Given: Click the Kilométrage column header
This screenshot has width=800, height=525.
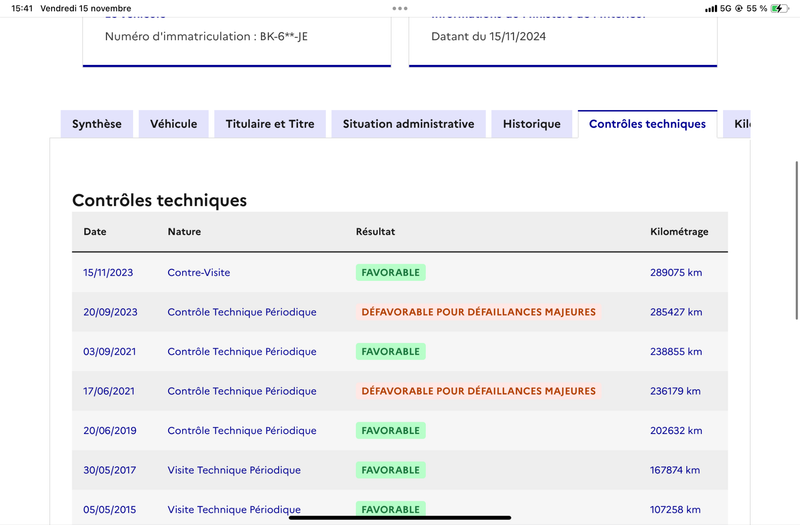Looking at the screenshot, I should [679, 232].
